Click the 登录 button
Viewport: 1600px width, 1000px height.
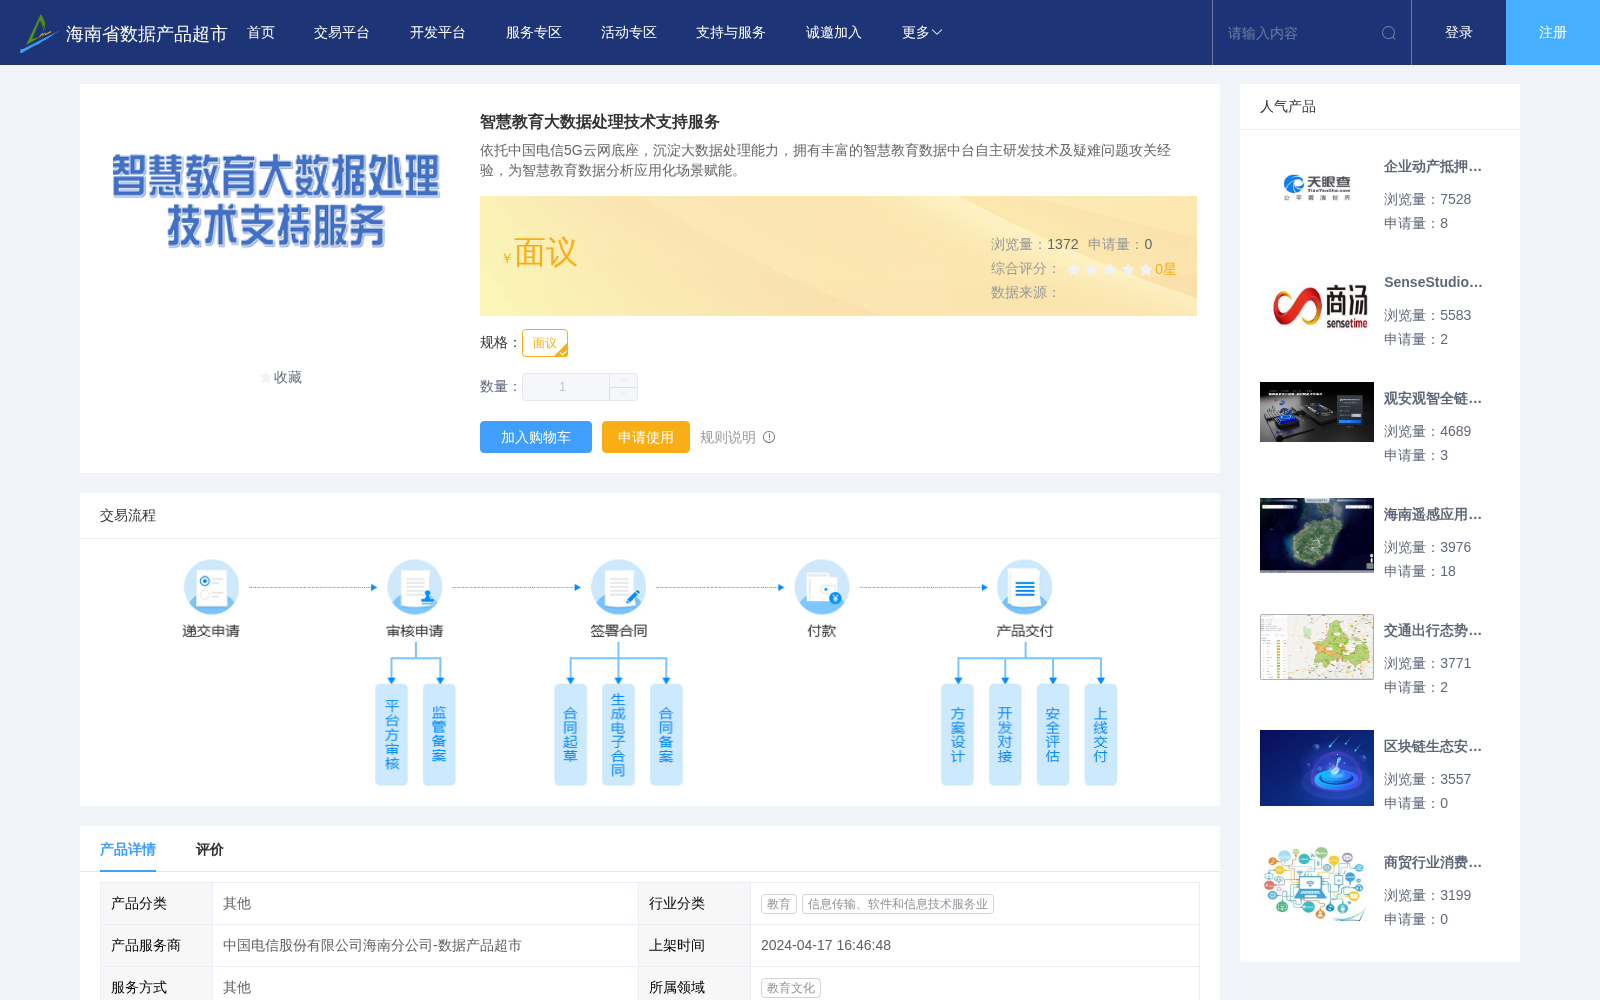[x=1459, y=33]
